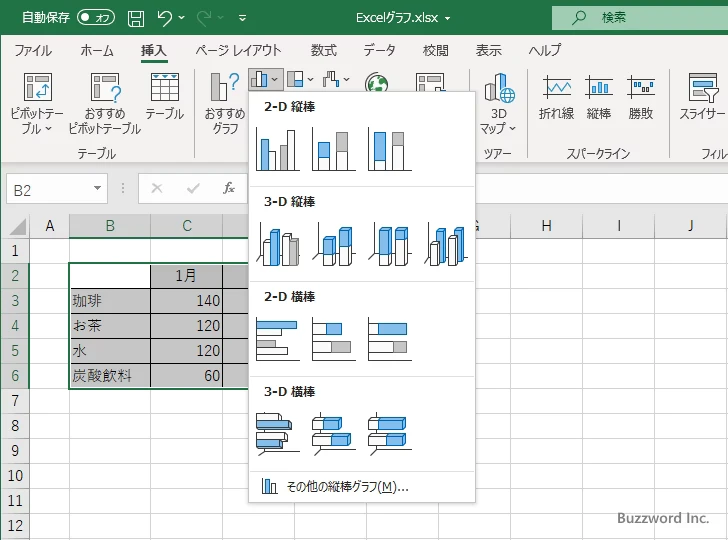
Task: Click the cancel X formula button
Action: click(x=157, y=188)
